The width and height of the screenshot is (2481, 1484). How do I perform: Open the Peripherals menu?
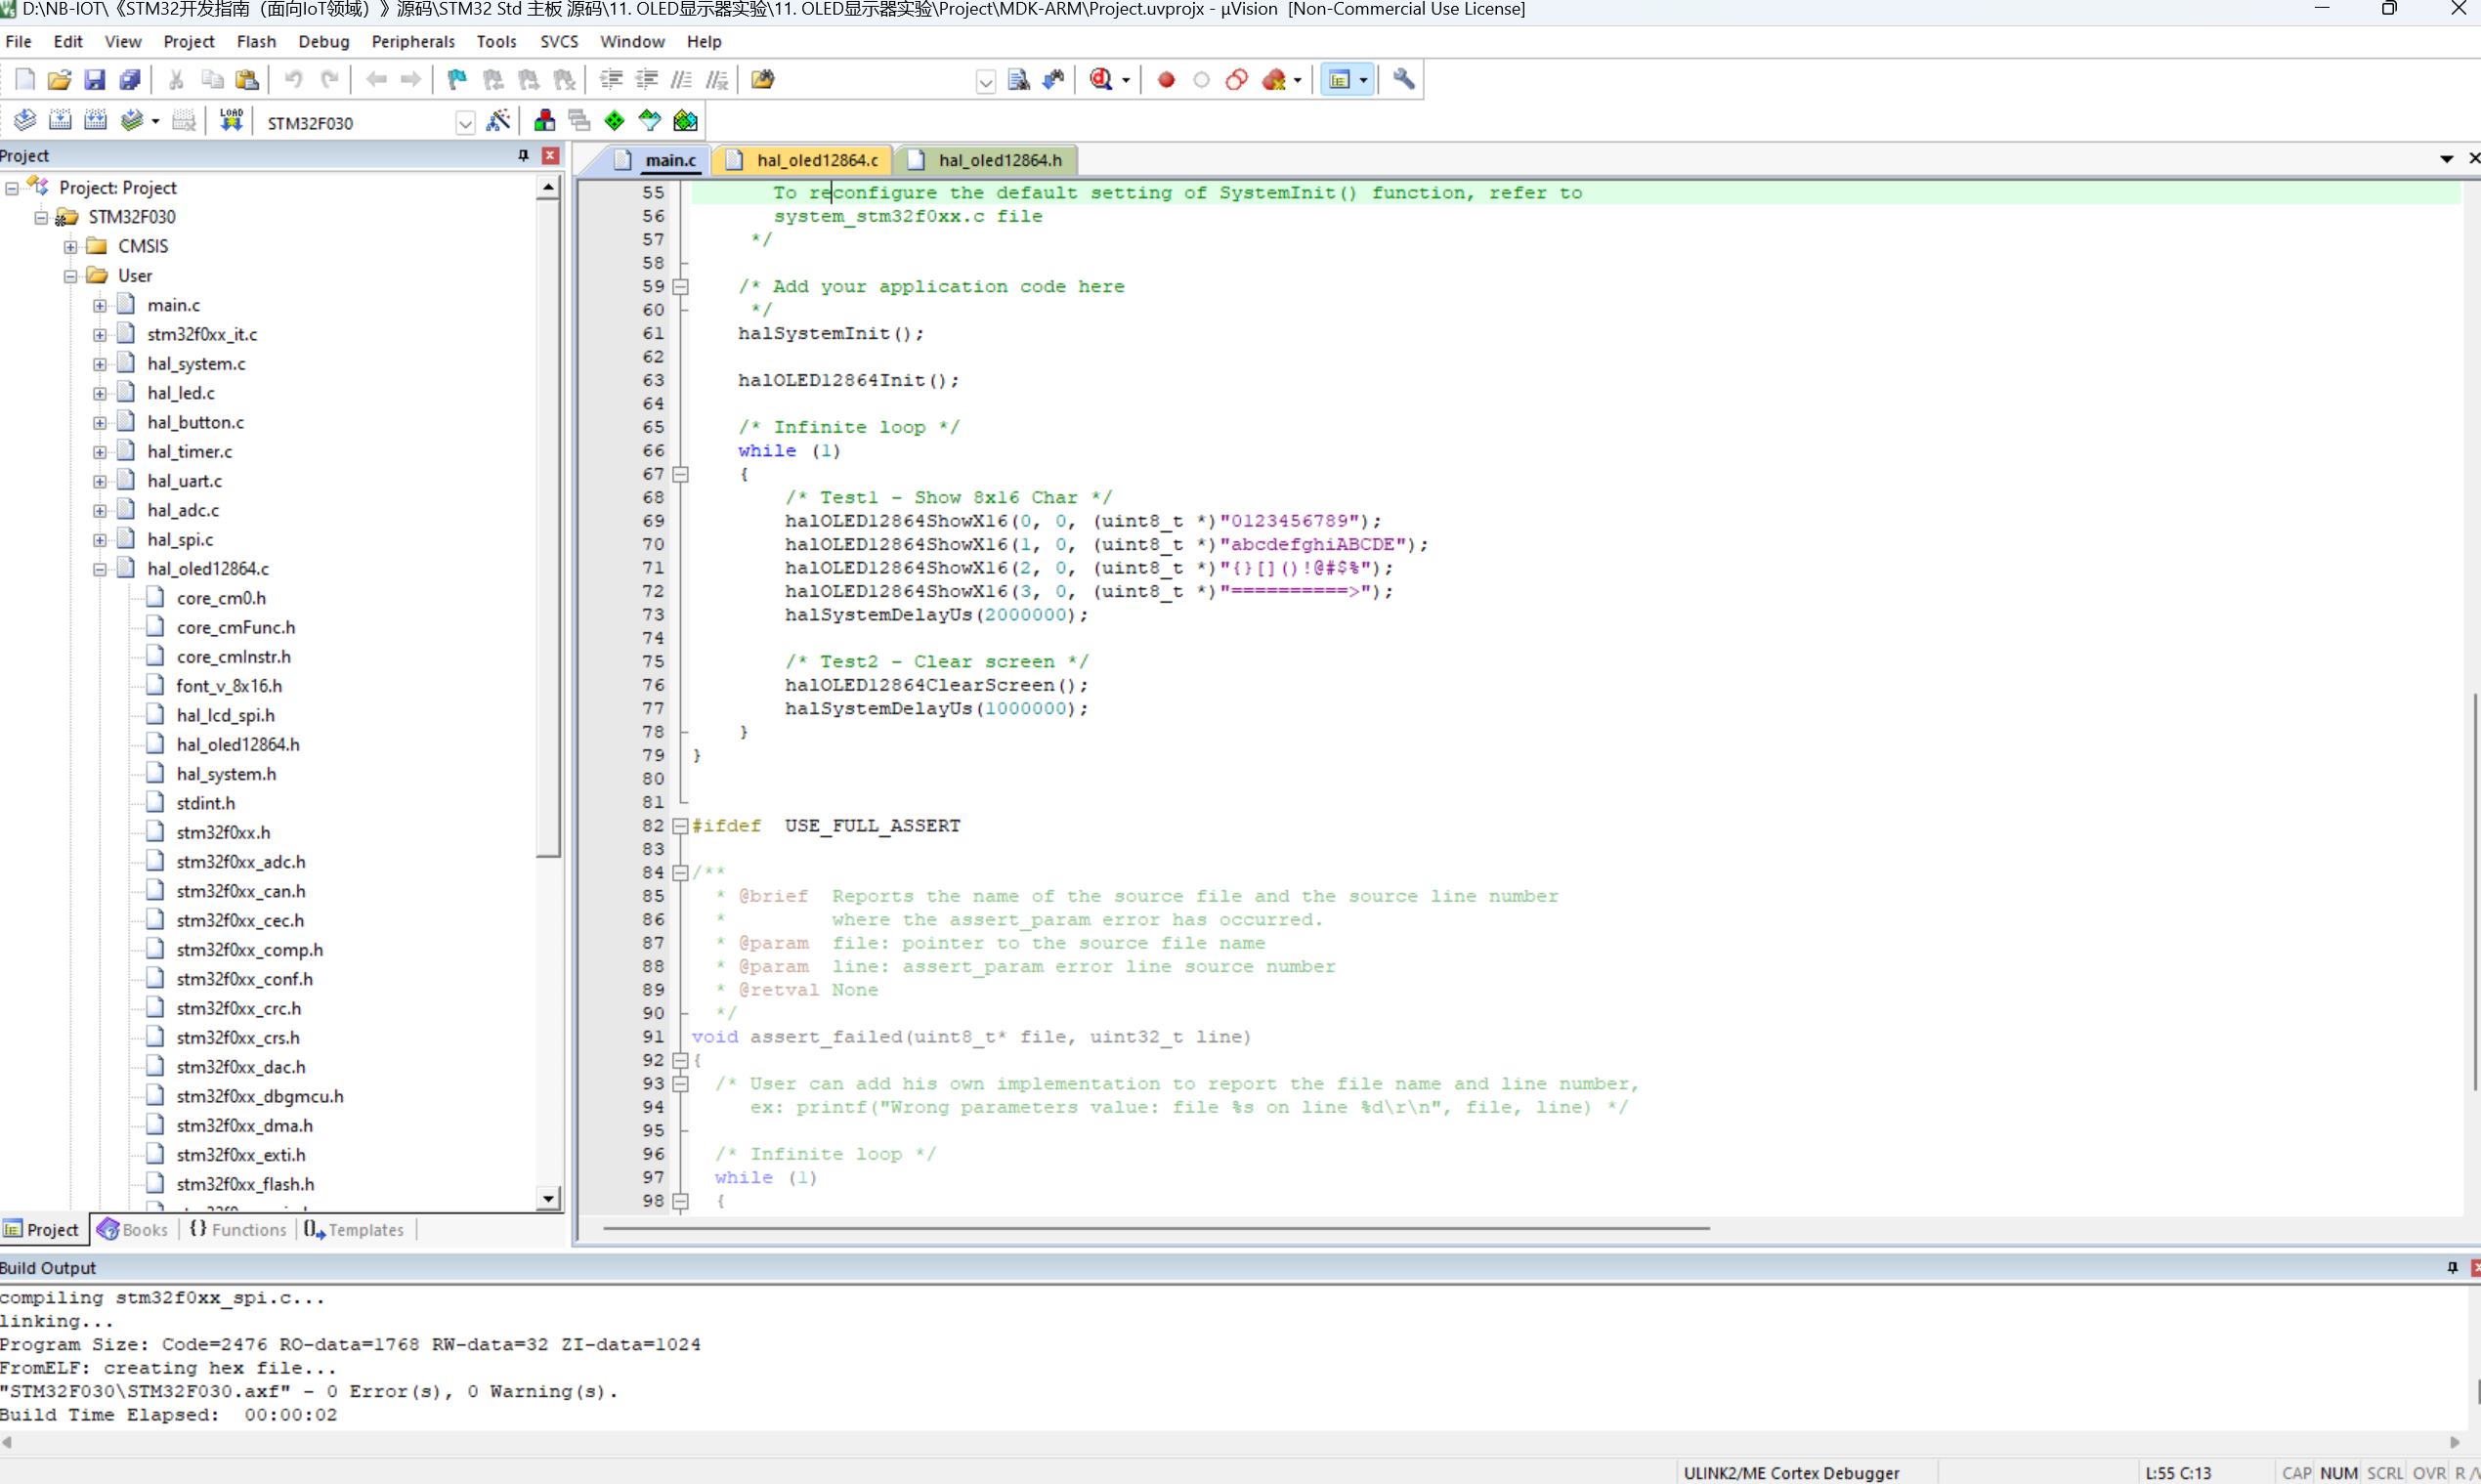413,41
